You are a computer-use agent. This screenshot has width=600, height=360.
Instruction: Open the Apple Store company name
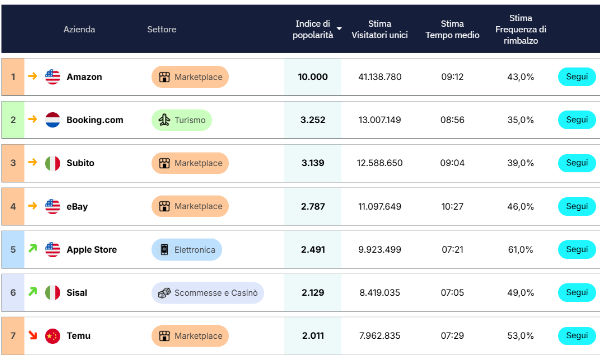click(x=91, y=250)
